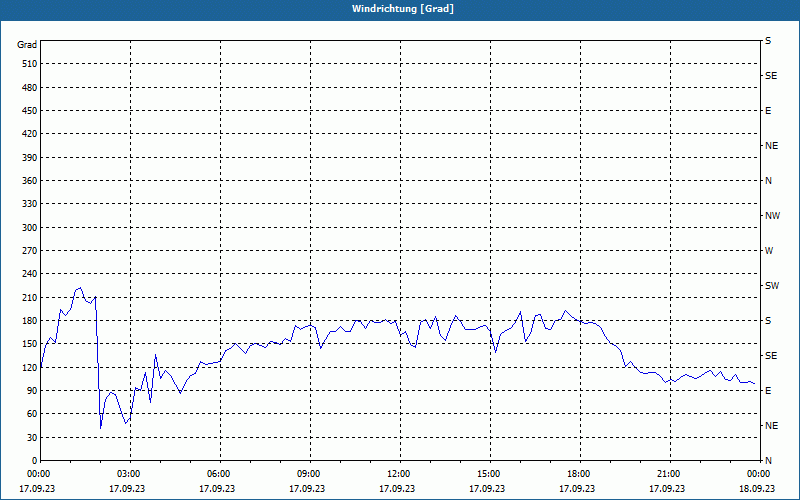Select the date label 18.09.23
Image resolution: width=800 pixels, height=500 pixels.
pos(757,489)
